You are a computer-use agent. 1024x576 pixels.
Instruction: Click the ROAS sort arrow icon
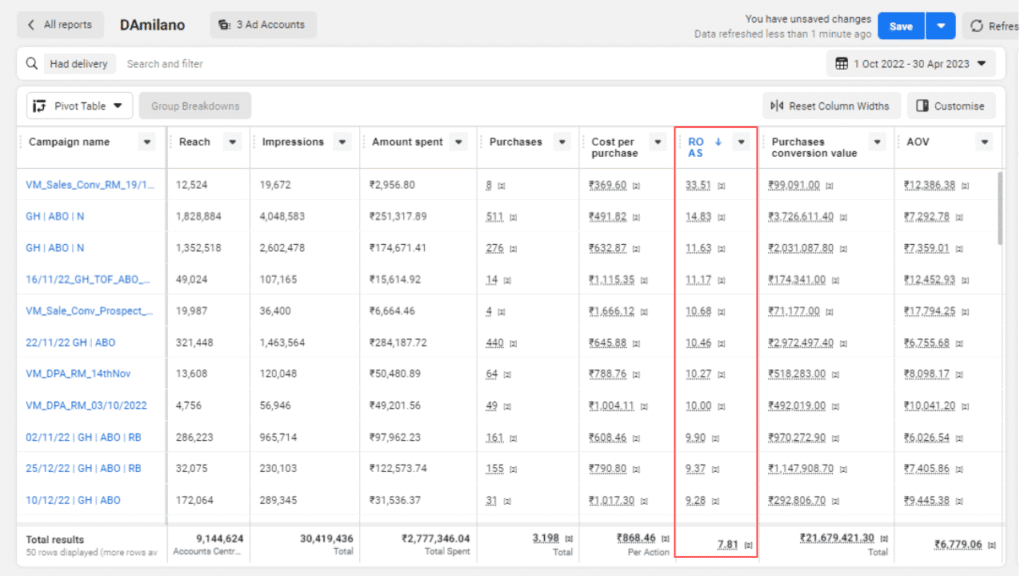click(717, 142)
